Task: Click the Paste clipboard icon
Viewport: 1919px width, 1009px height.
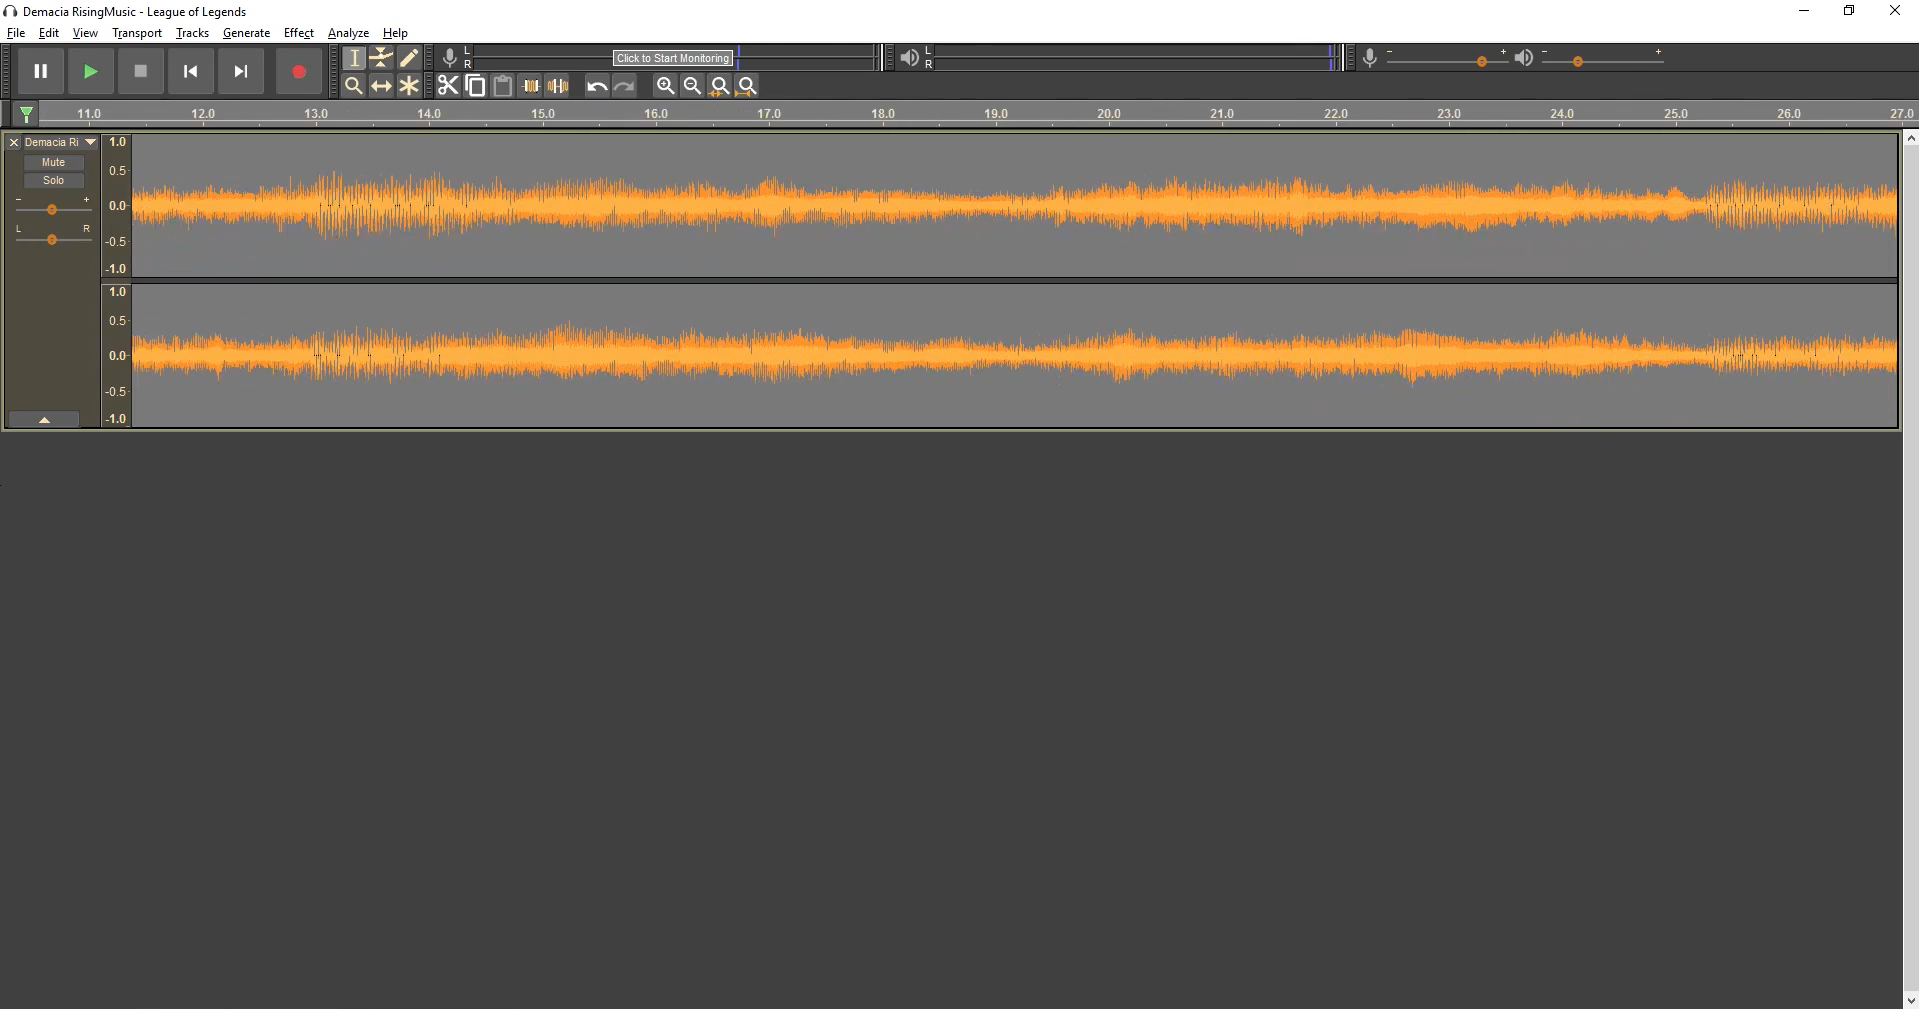Action: [503, 86]
